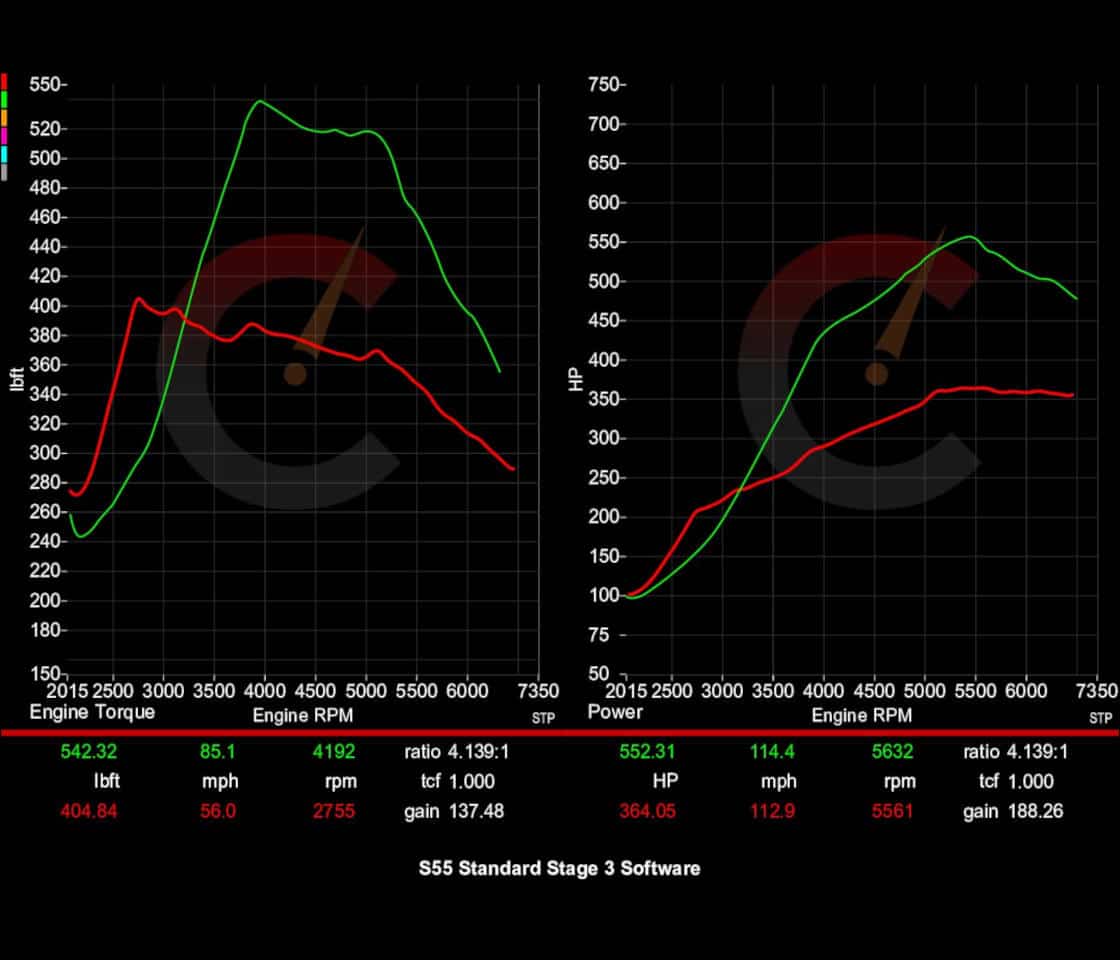Select the Engine Torque axis label
This screenshot has height=960, width=1120.
(x=94, y=712)
